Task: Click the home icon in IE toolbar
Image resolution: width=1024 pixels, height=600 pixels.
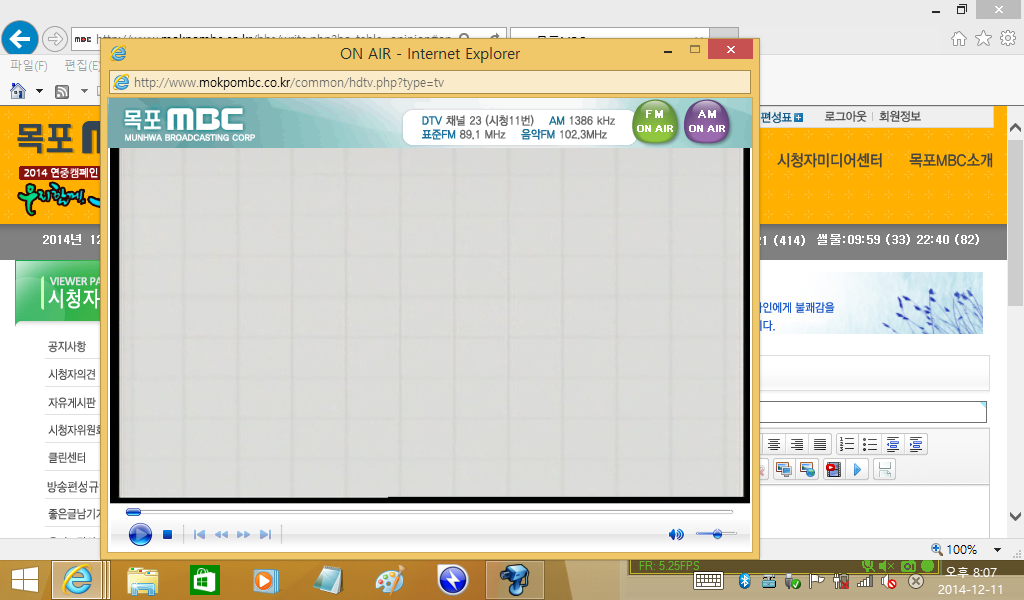Action: pos(18,91)
